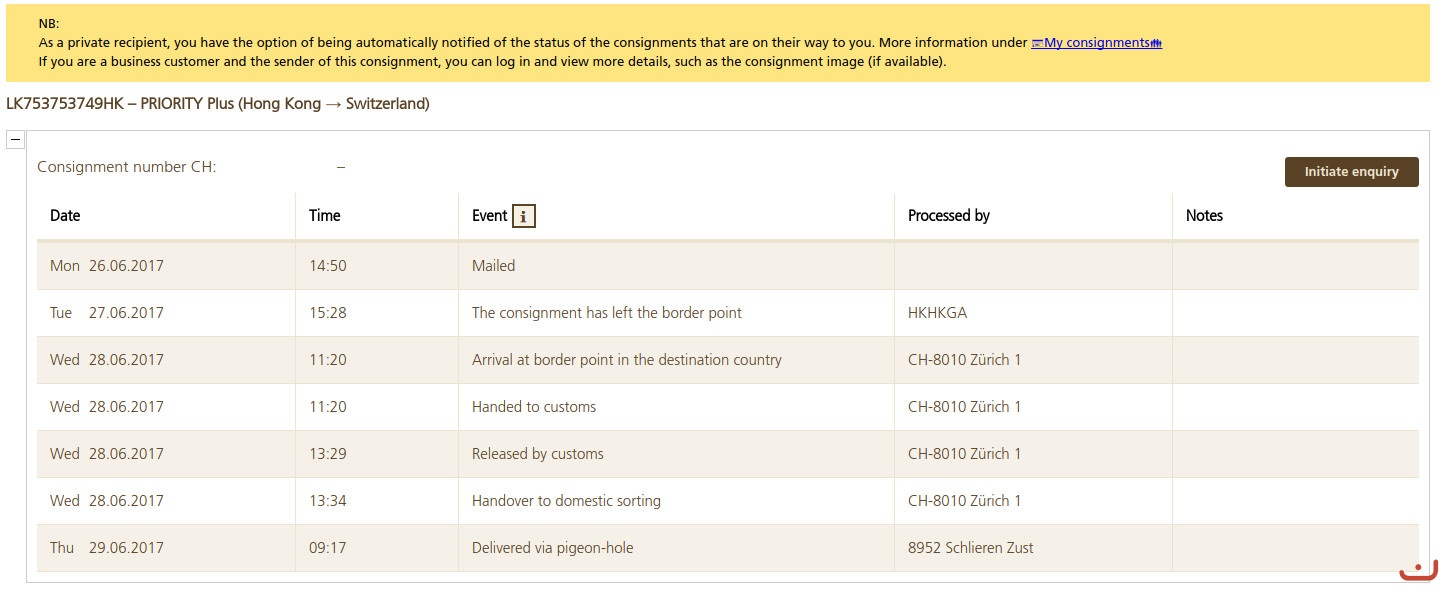
Task: Collapse the consignment details panel
Action: click(x=15, y=139)
